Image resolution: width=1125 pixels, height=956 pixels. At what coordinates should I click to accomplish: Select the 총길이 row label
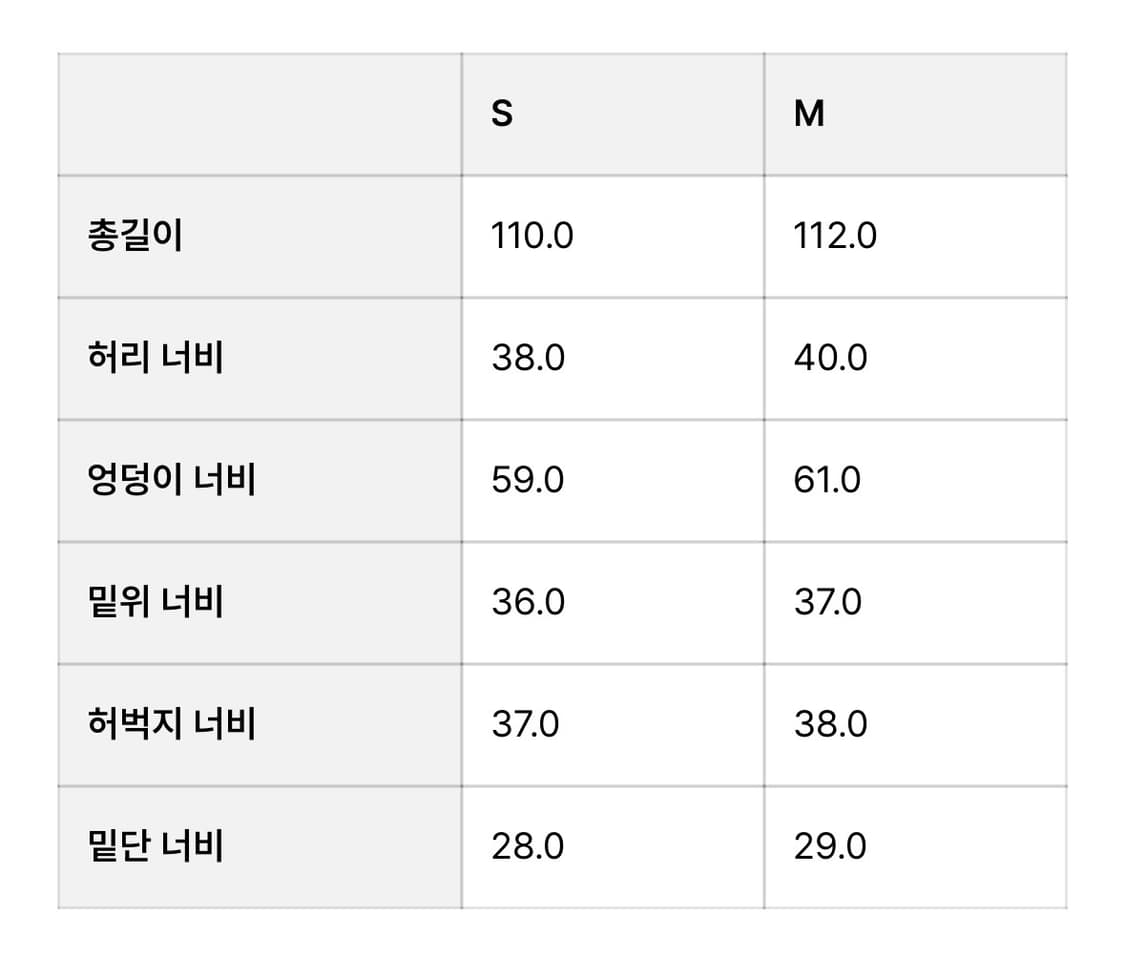[x=135, y=237]
